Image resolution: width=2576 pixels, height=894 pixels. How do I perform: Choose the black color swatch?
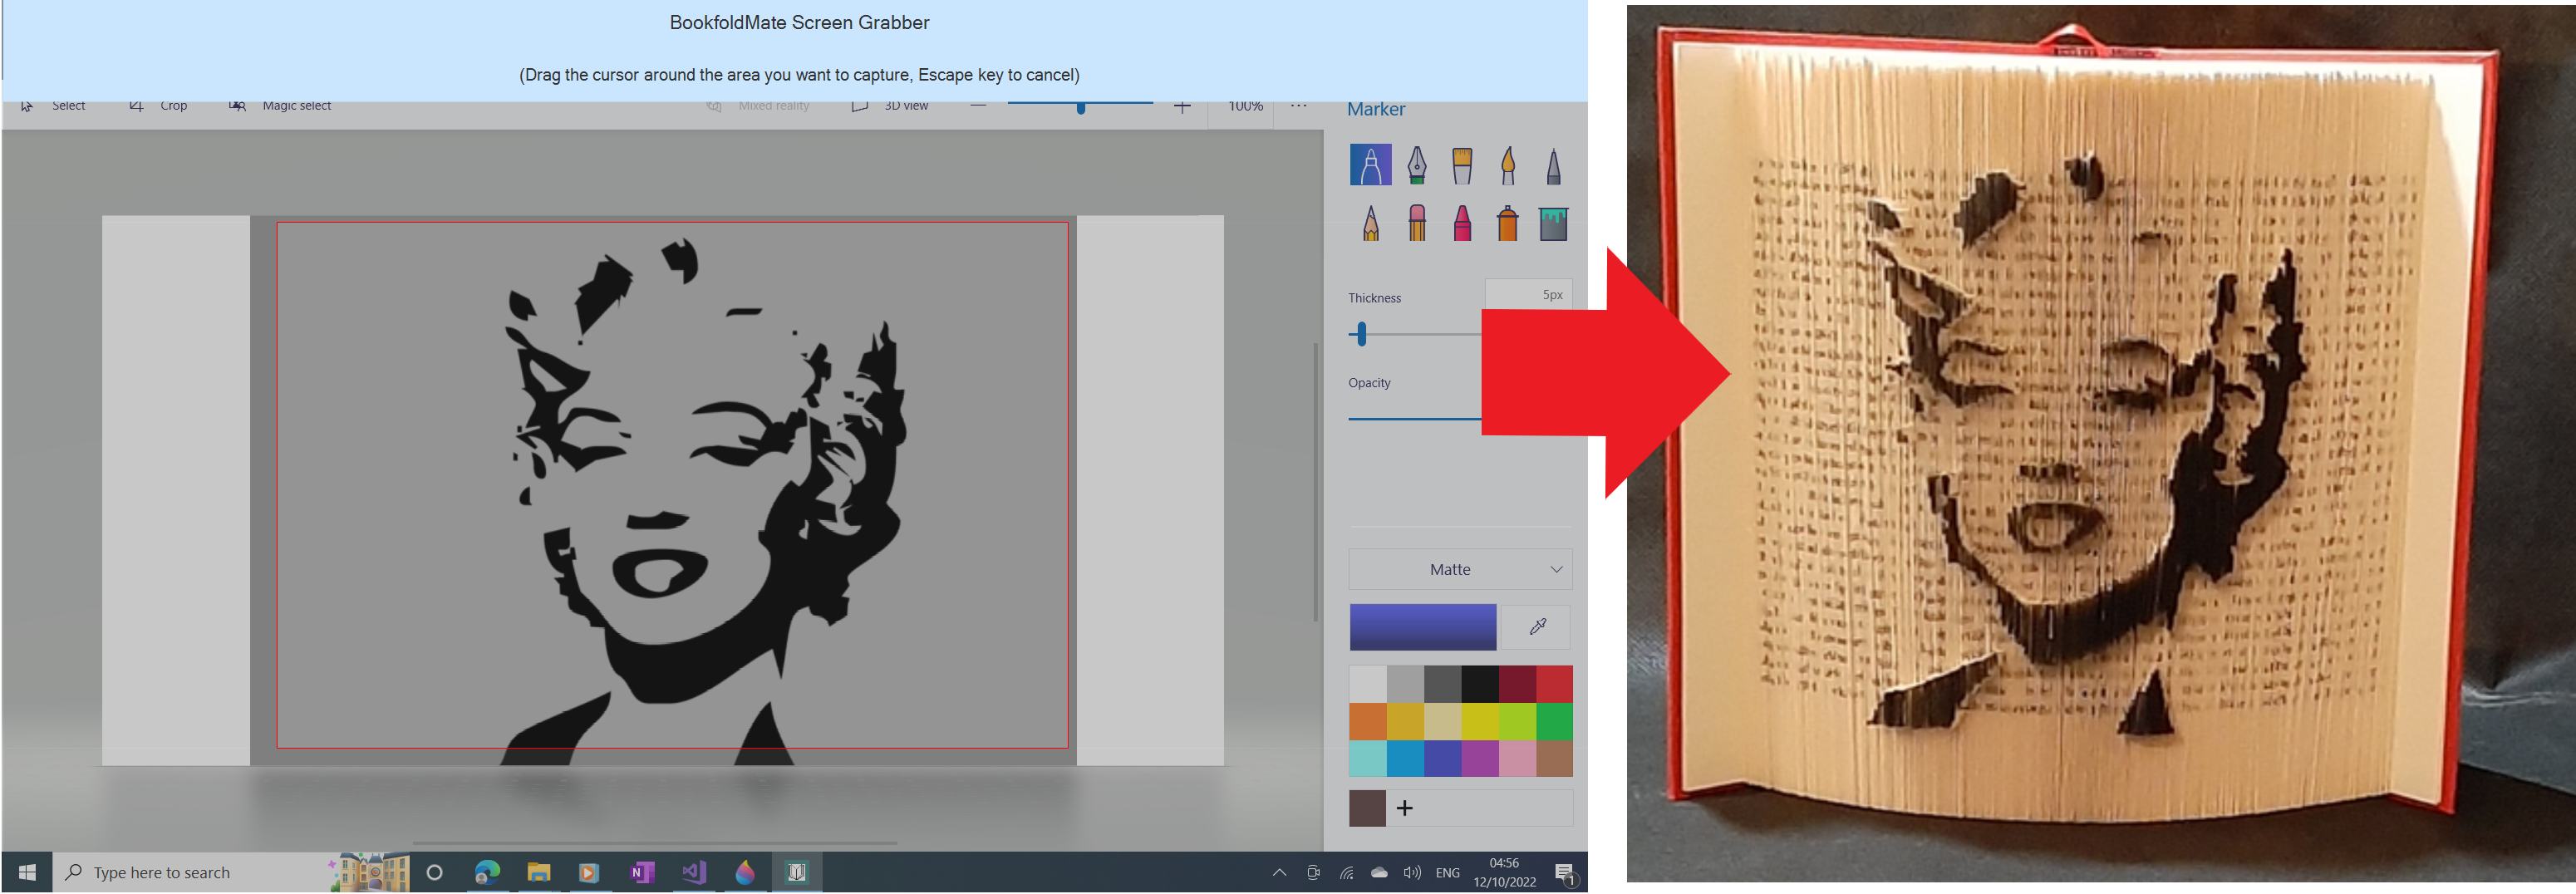(1479, 684)
